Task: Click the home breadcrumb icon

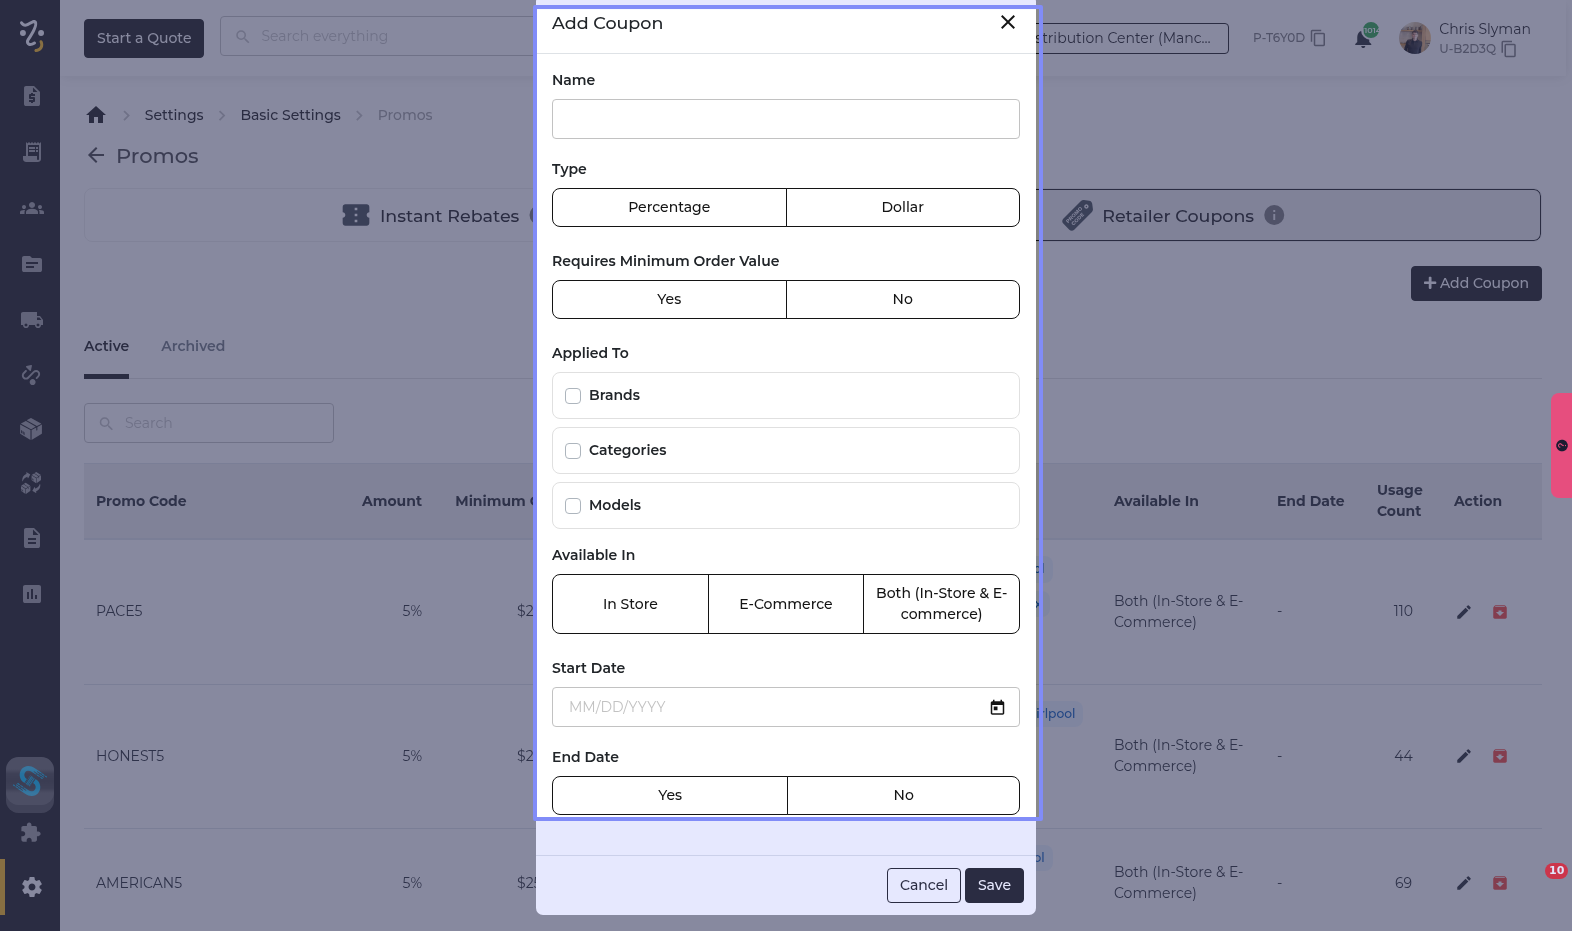Action: [96, 115]
